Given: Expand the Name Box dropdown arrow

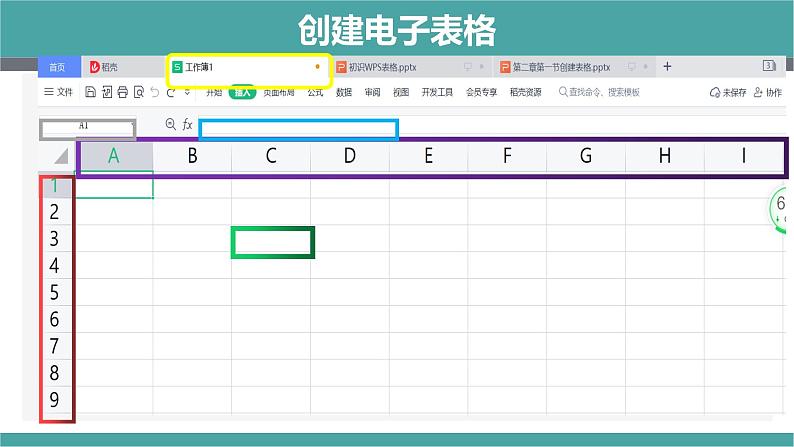Looking at the screenshot, I should 132,125.
